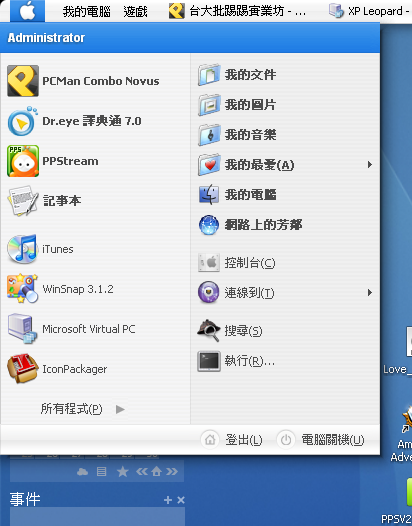Open 執行 terminal icon
The width and height of the screenshot is (412, 526).
tap(209, 361)
